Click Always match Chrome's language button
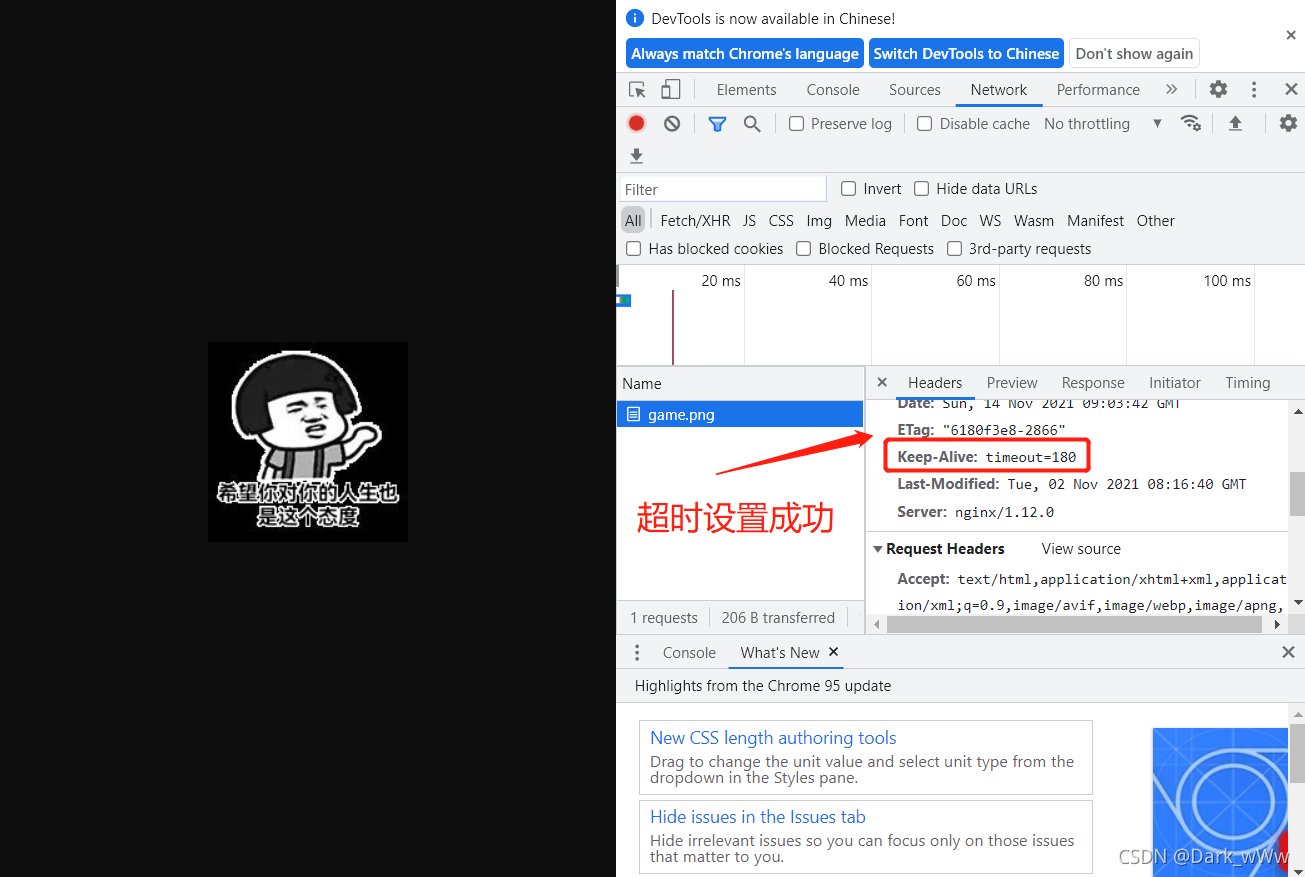Image resolution: width=1305 pixels, height=877 pixels. 745,53
